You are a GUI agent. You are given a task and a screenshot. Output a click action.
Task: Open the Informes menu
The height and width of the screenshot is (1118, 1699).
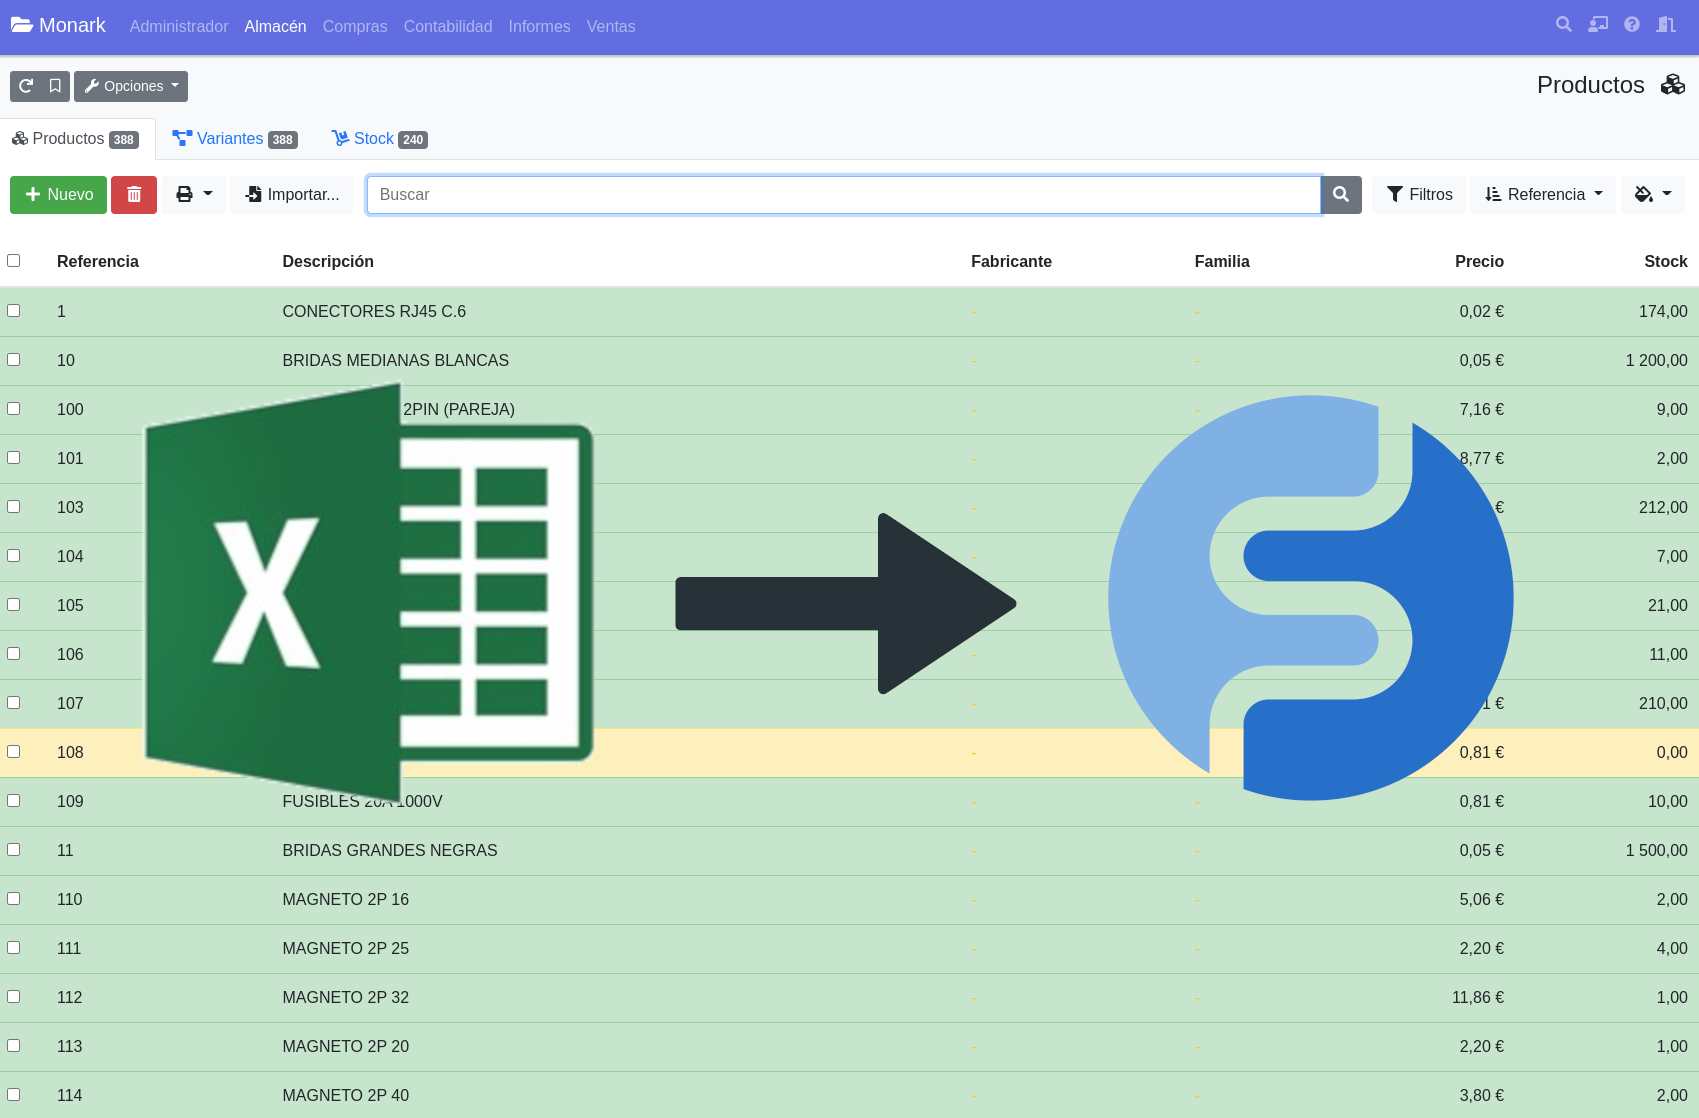pos(539,26)
